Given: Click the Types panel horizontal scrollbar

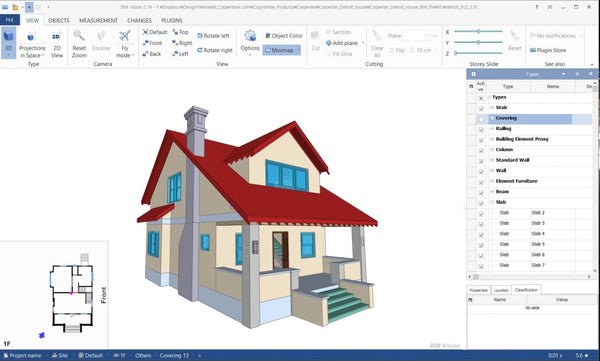Looking at the screenshot, I should click(x=530, y=276).
